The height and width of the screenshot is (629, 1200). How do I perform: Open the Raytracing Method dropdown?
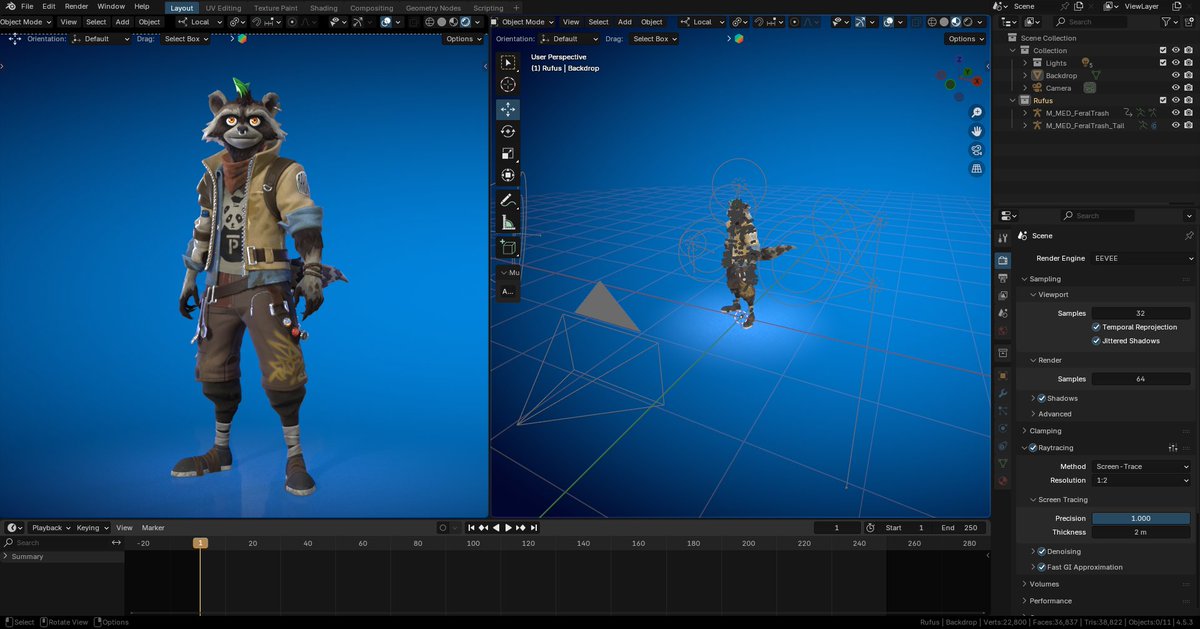1141,466
